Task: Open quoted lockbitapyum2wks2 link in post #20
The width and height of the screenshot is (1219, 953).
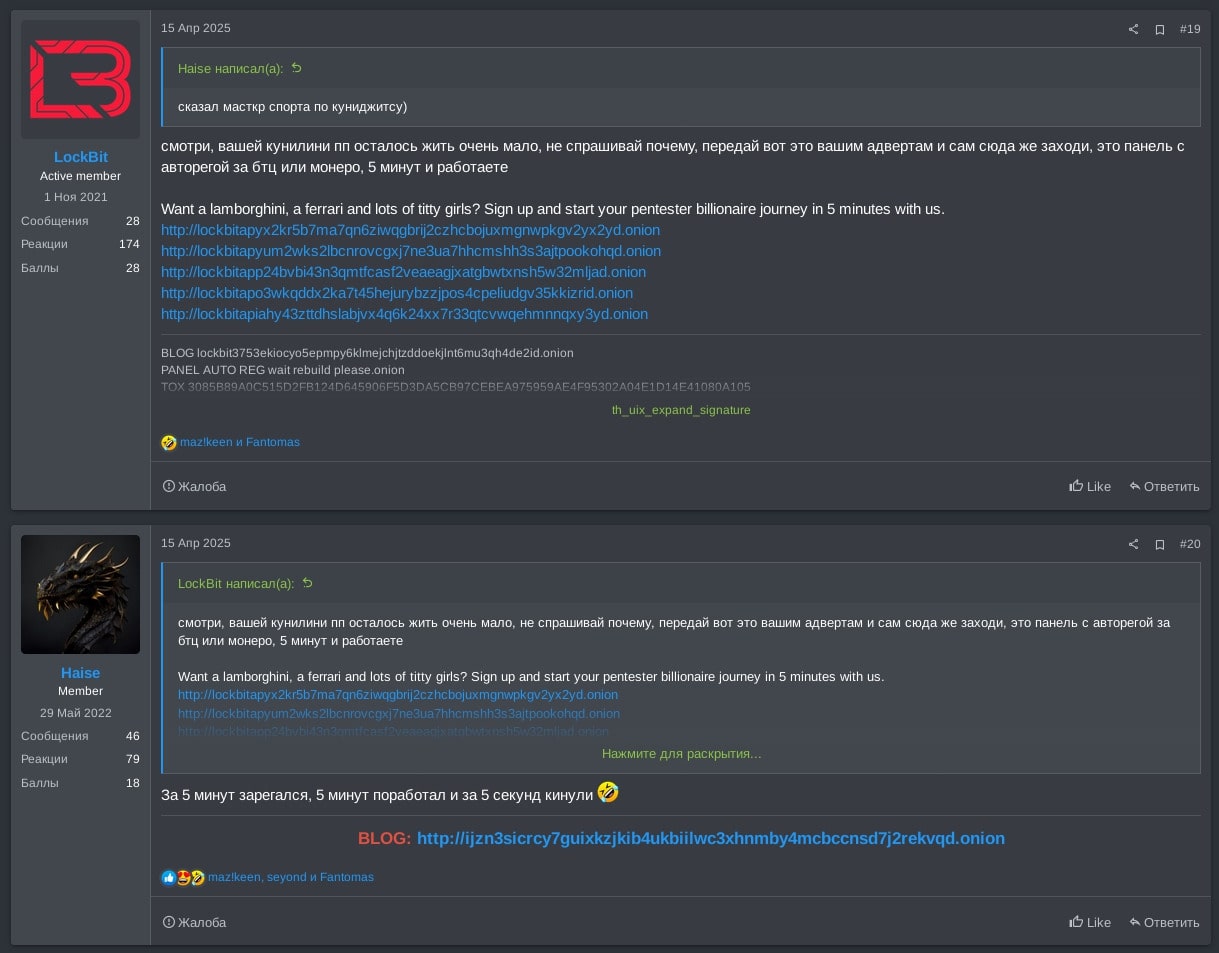Action: [399, 714]
